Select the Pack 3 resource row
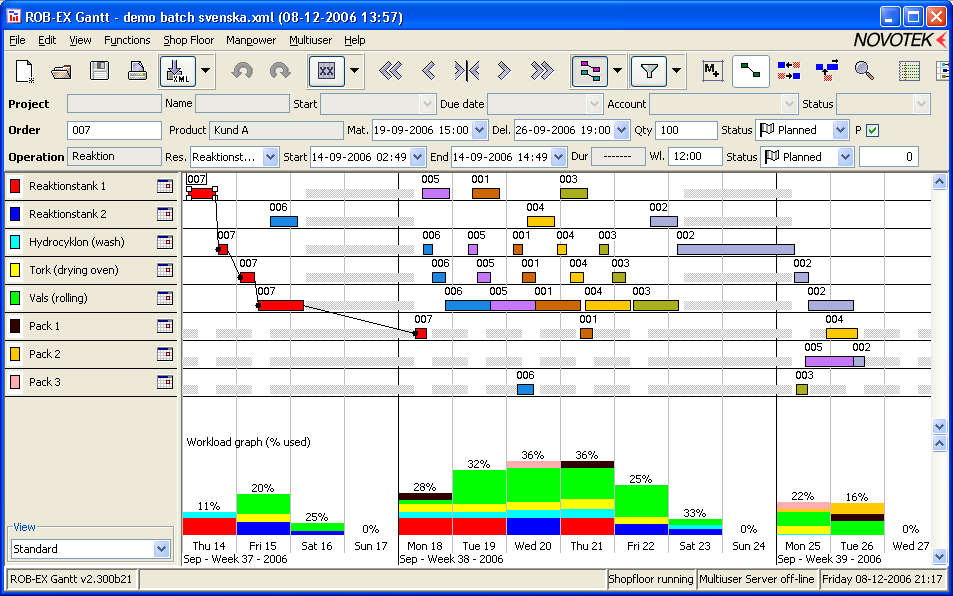 tap(91, 382)
